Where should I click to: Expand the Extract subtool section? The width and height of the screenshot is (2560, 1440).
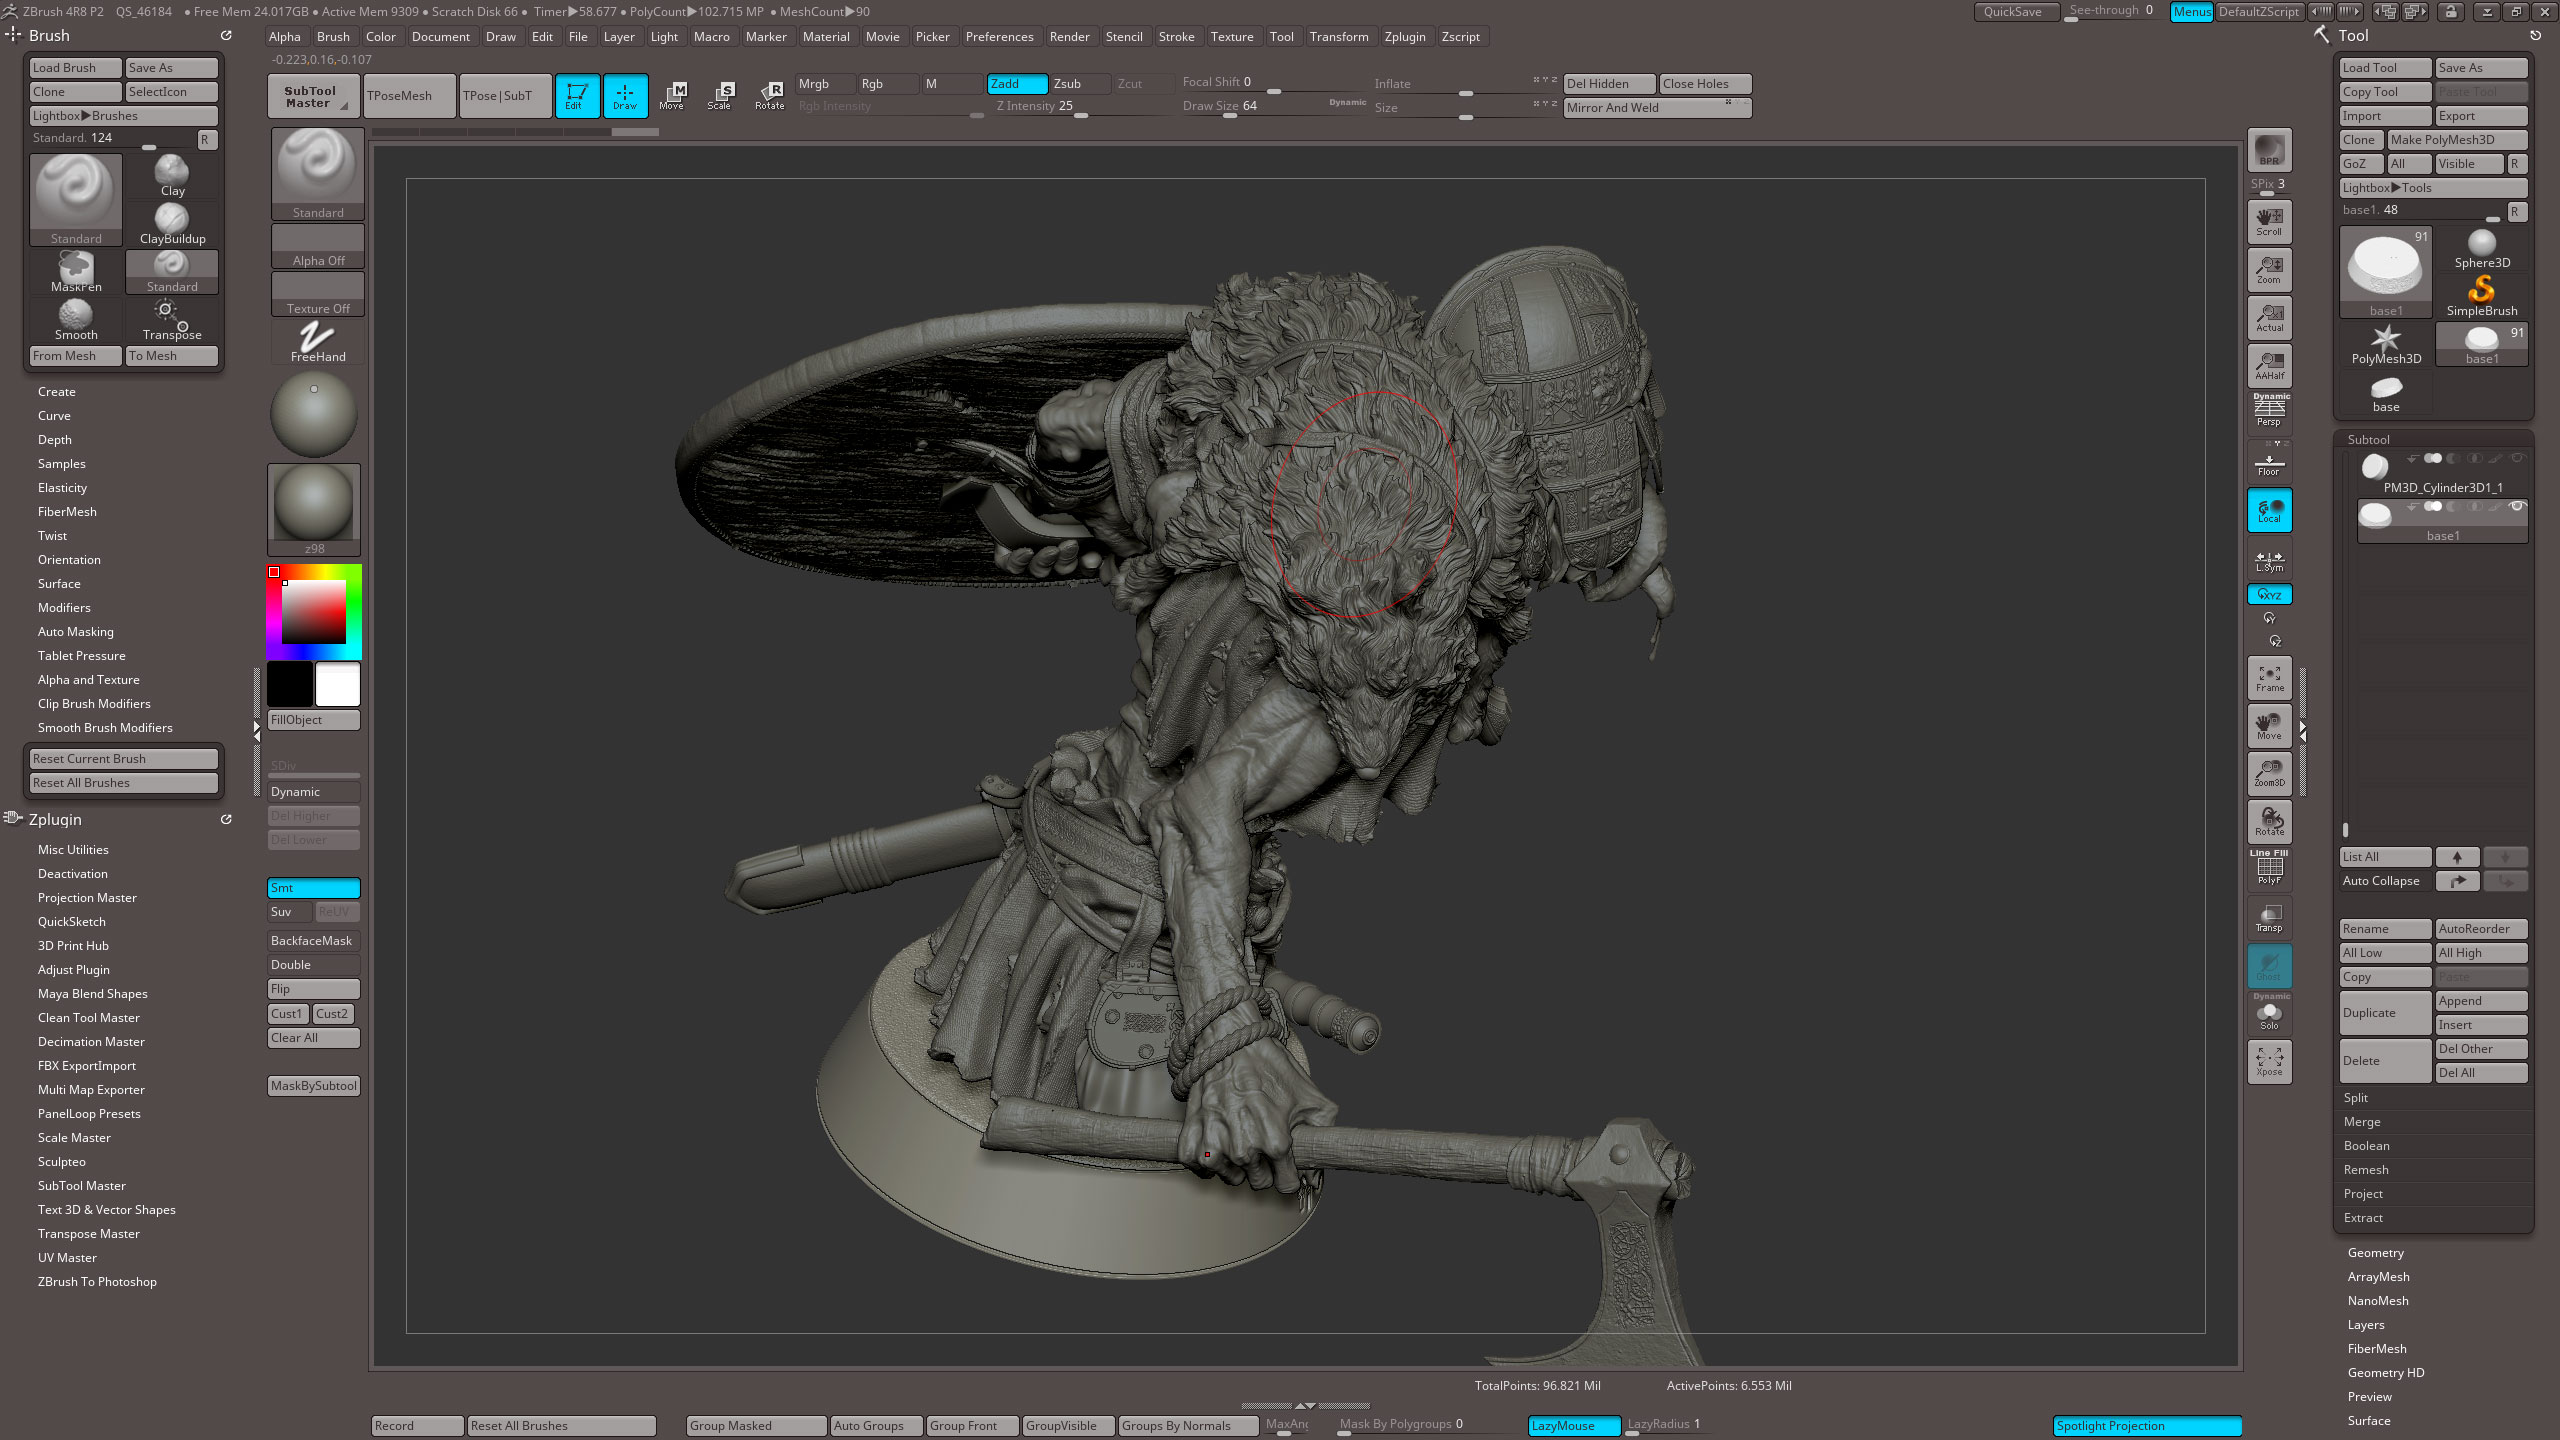2363,1218
